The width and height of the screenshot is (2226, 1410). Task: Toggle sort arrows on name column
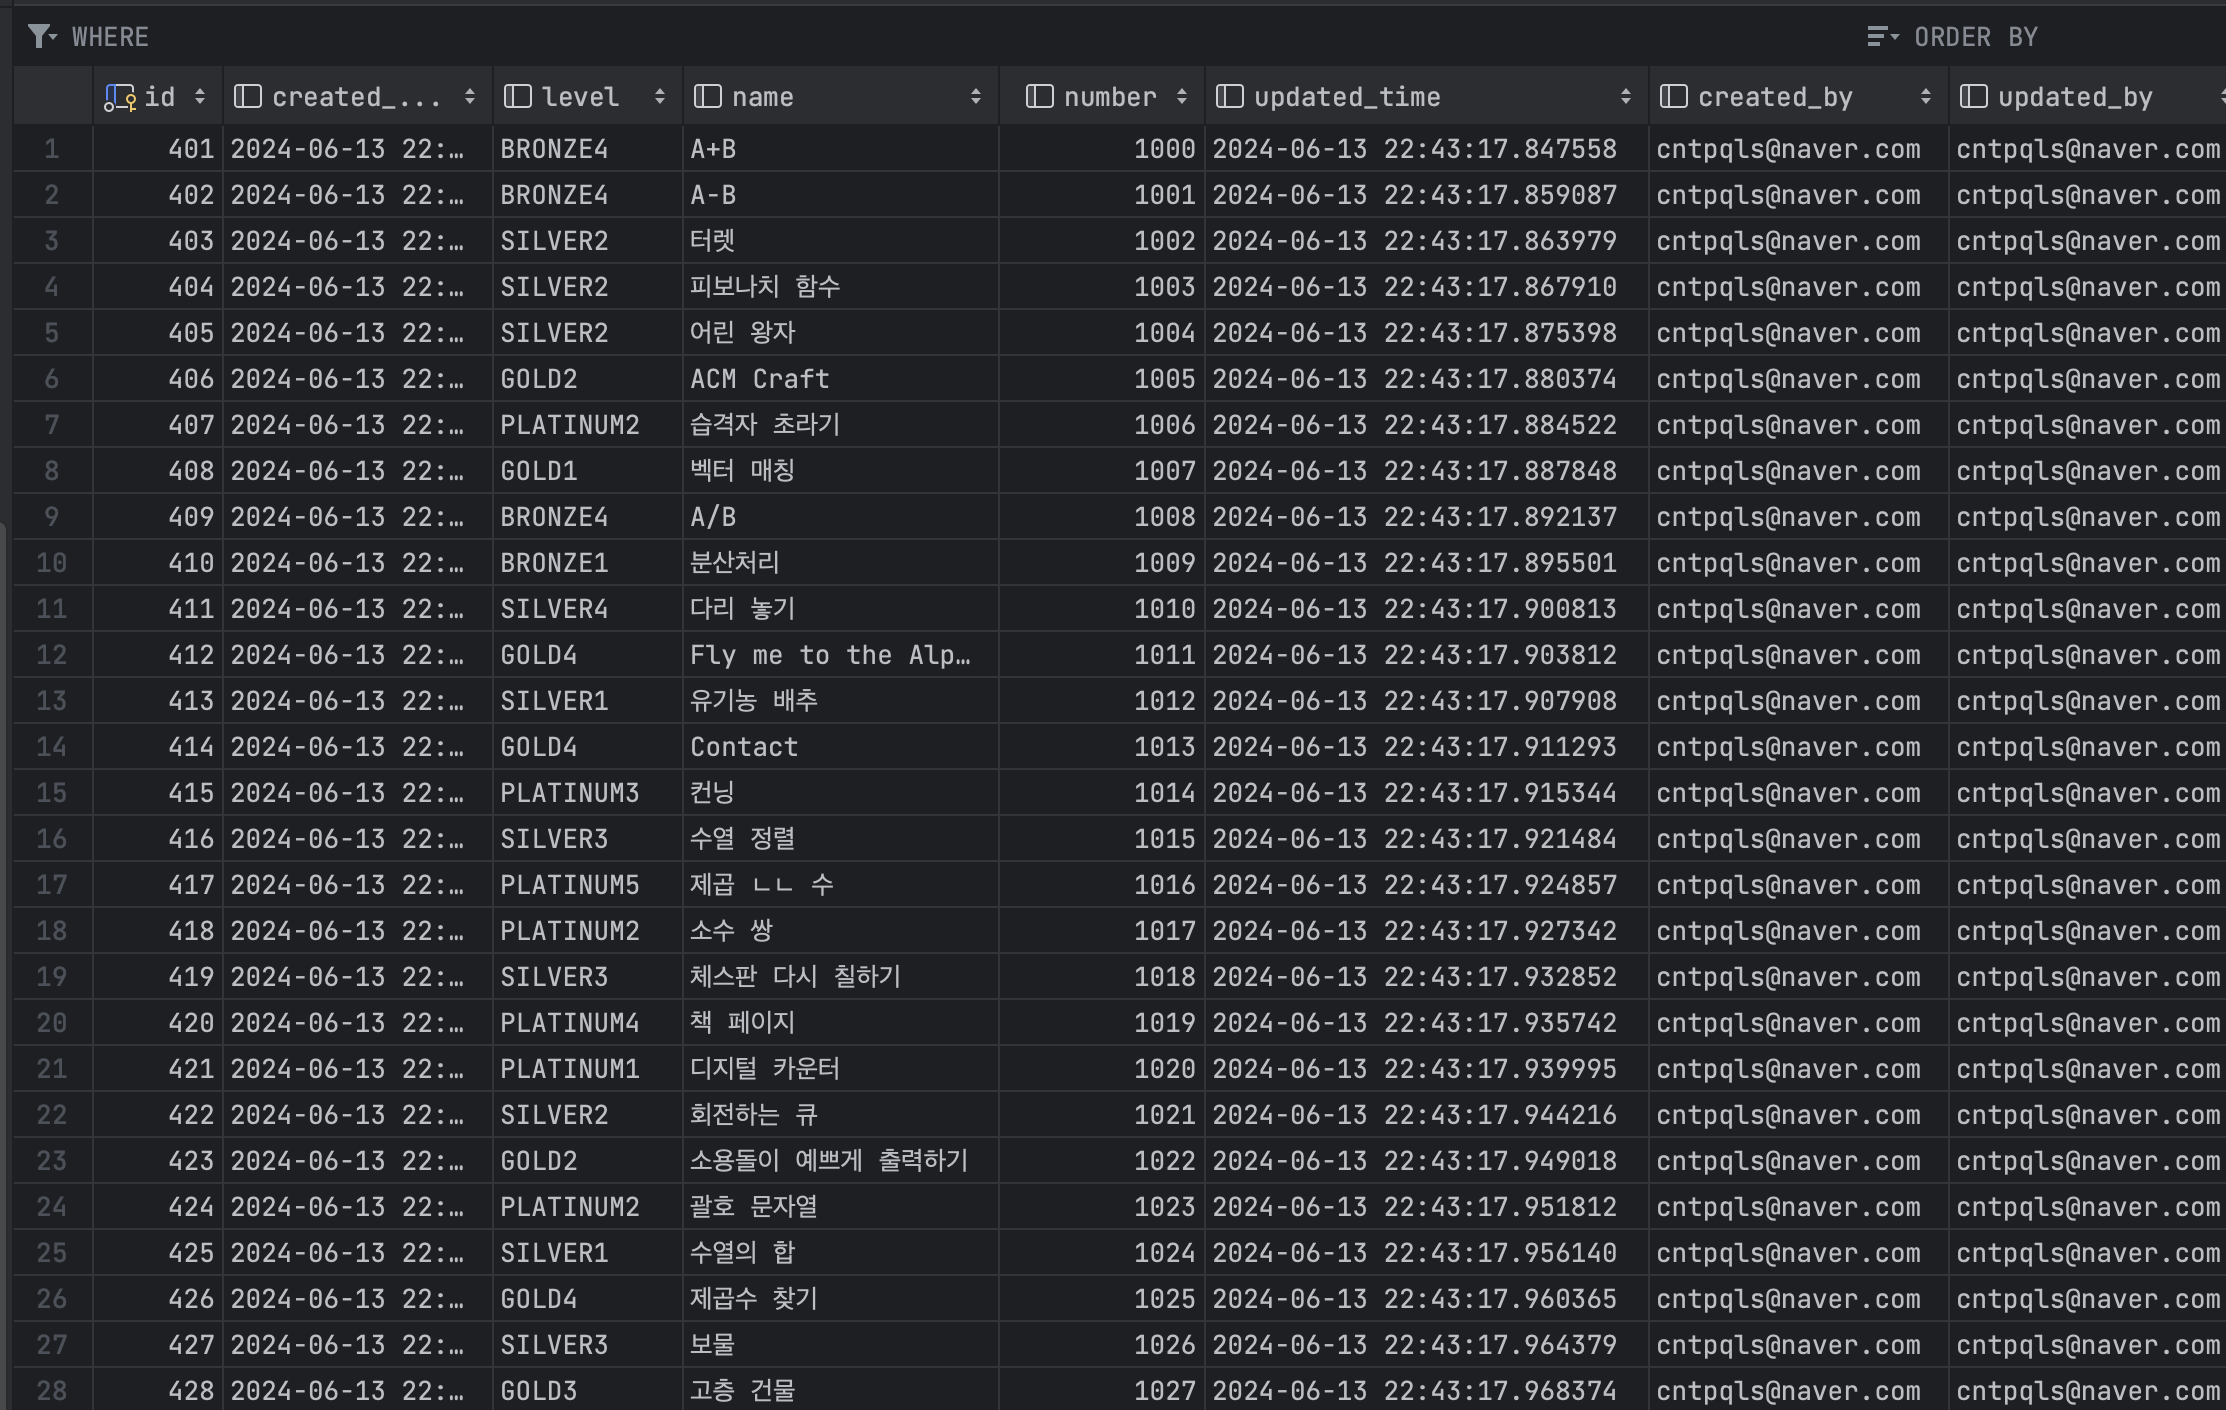point(975,97)
